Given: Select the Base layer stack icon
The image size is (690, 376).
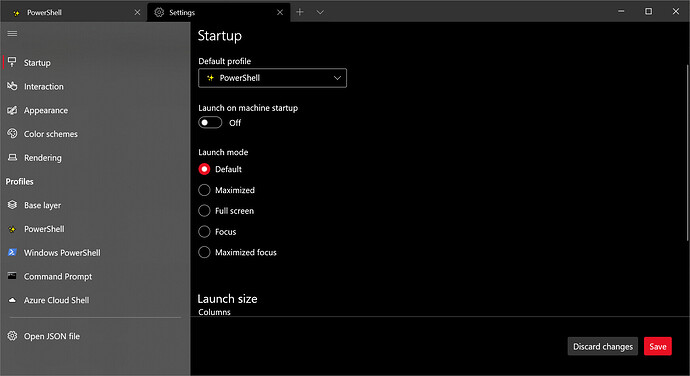Looking at the screenshot, I should (x=12, y=205).
